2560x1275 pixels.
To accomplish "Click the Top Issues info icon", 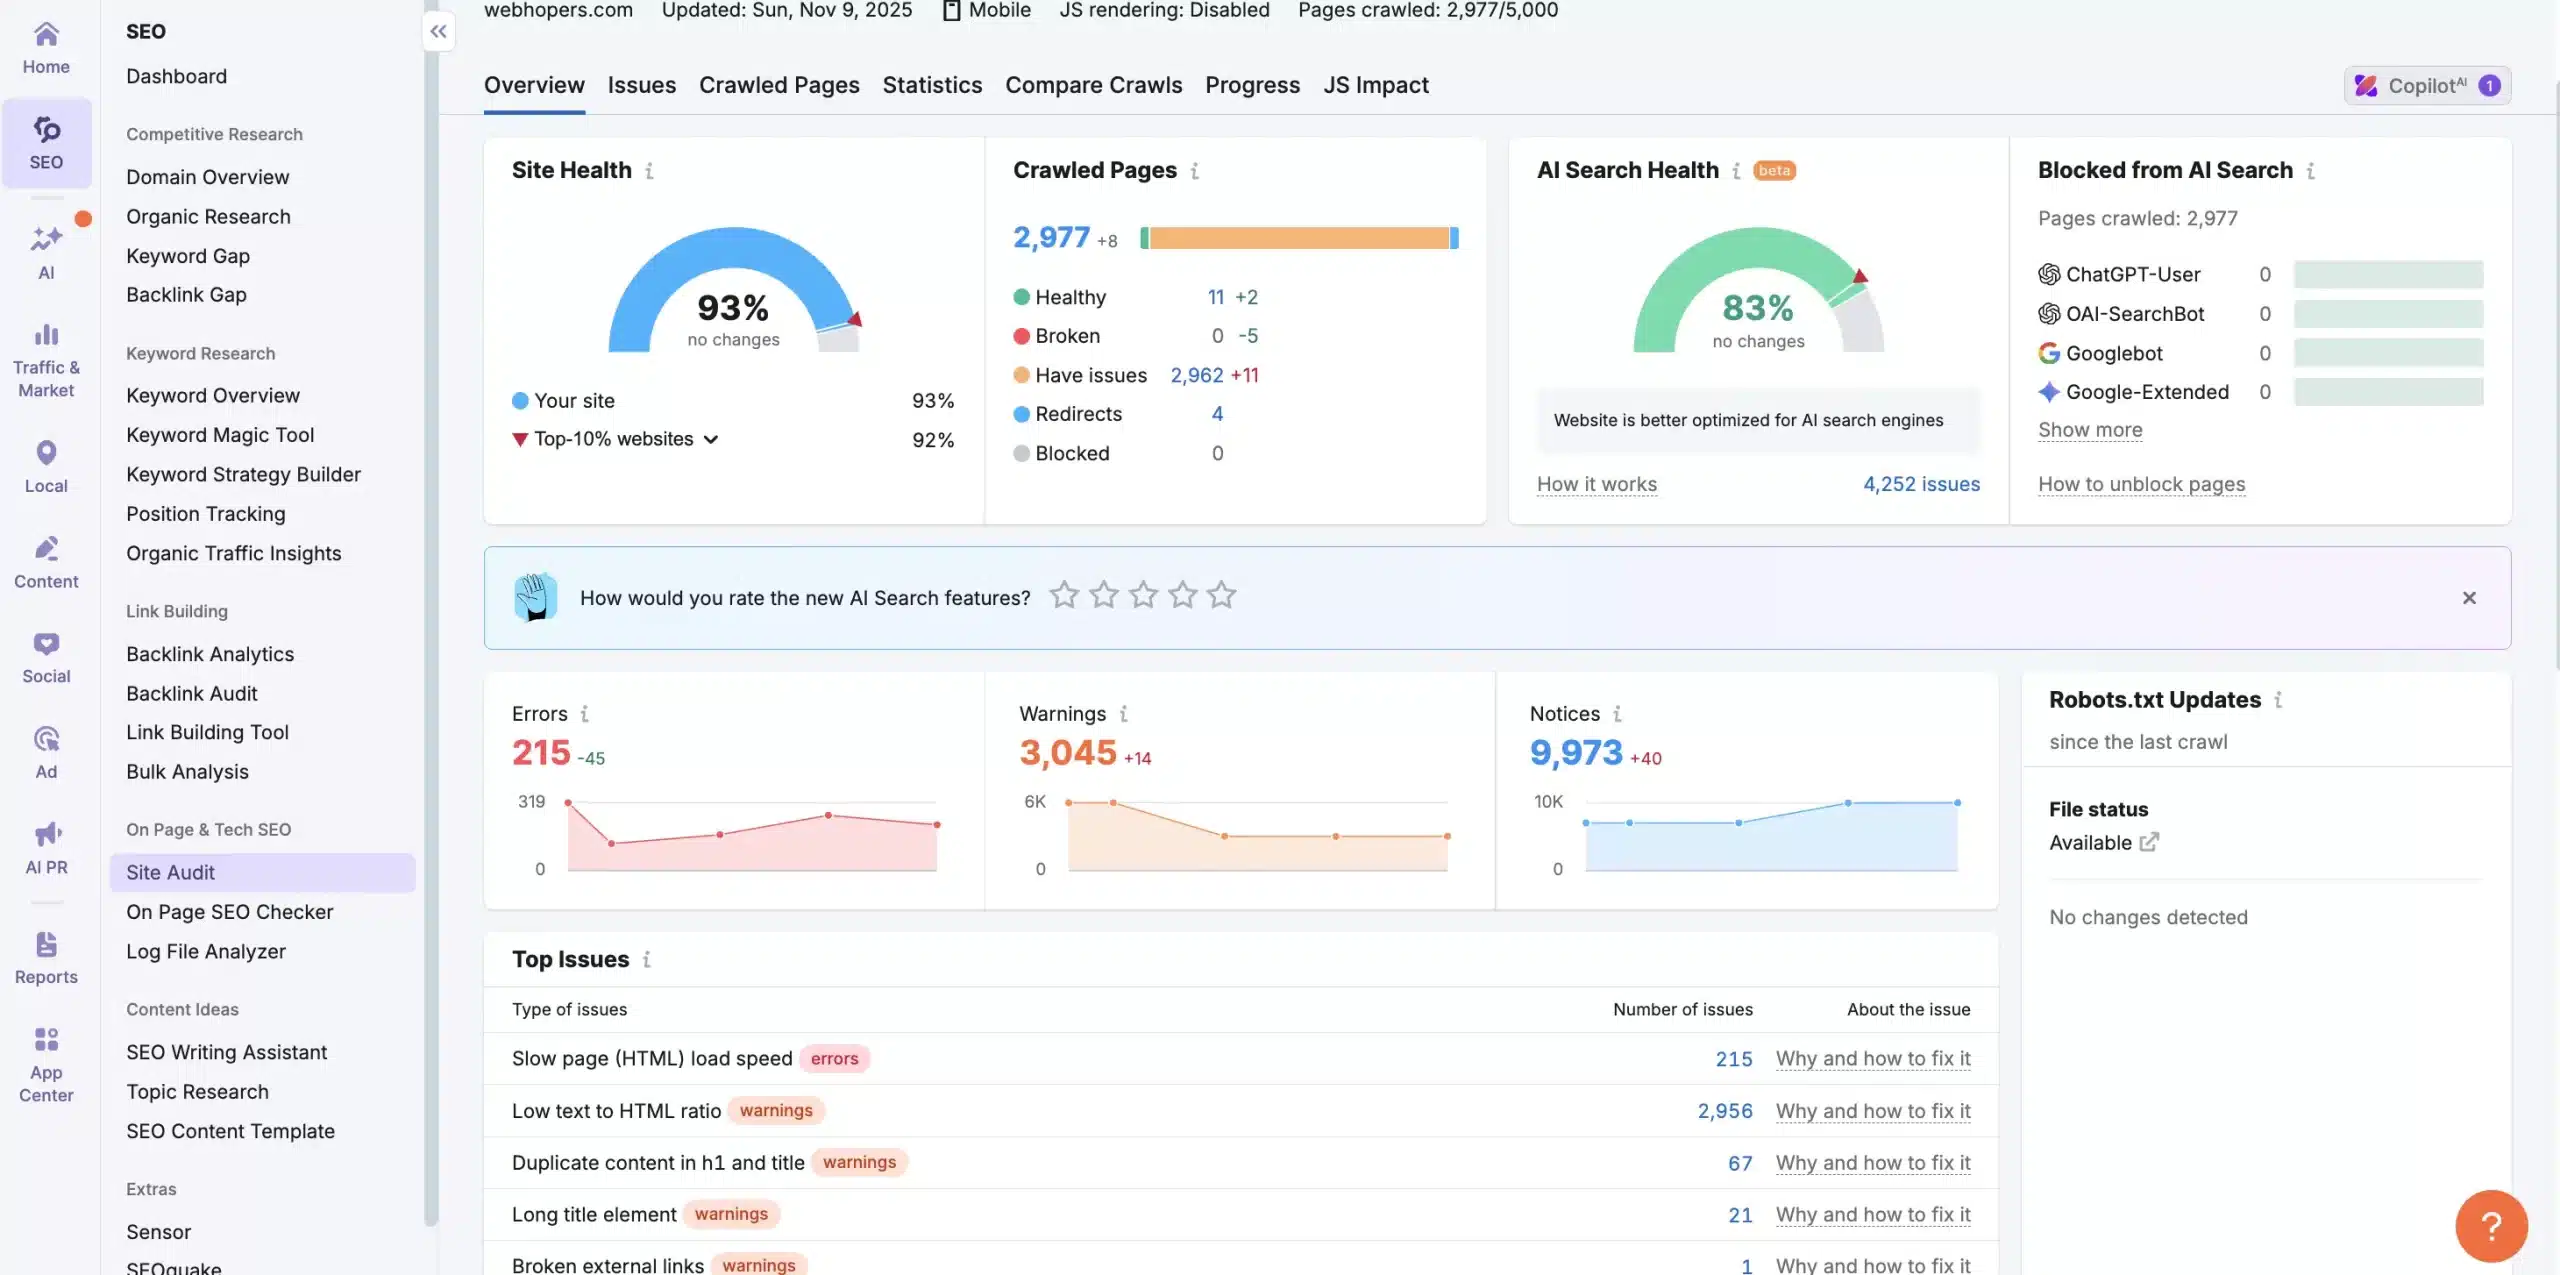I will 647,960.
